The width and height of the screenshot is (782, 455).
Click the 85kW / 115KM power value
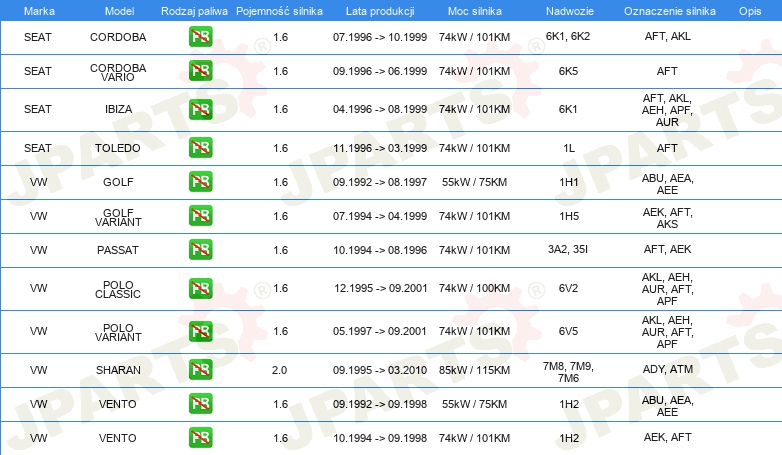click(x=474, y=370)
